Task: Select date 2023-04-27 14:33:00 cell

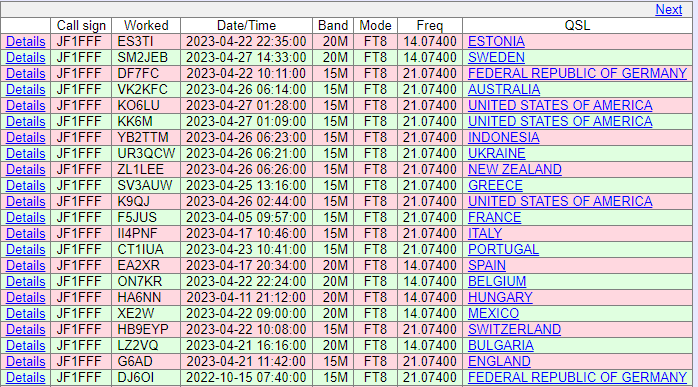Action: pos(246,57)
